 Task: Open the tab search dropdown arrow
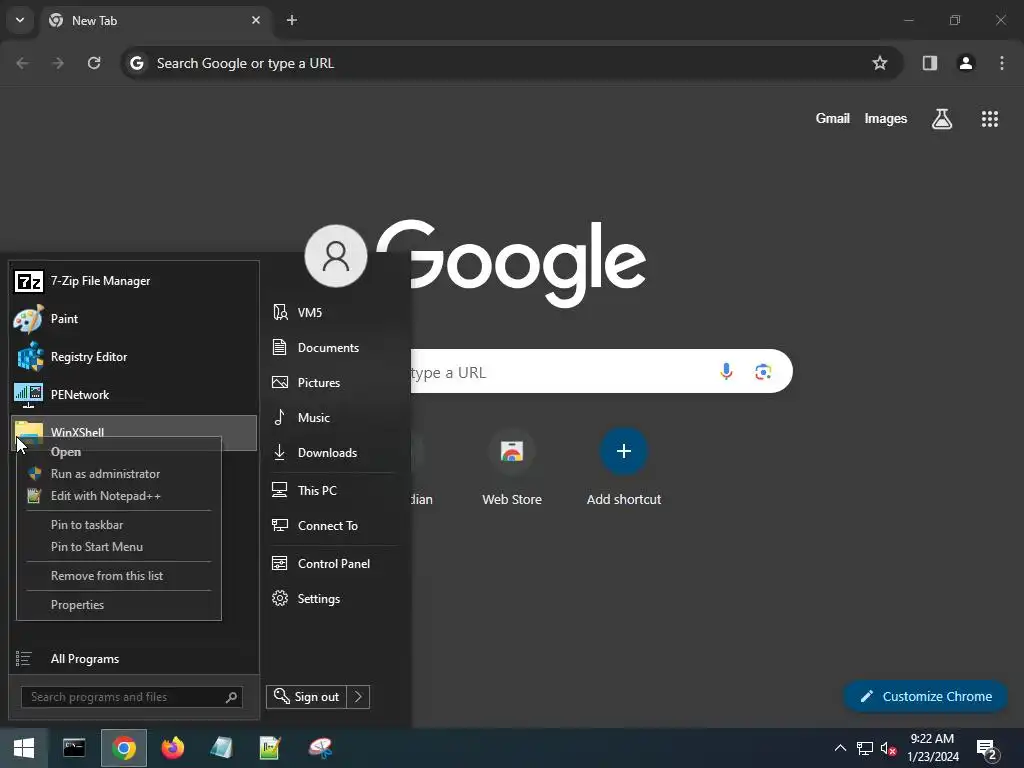(x=20, y=20)
